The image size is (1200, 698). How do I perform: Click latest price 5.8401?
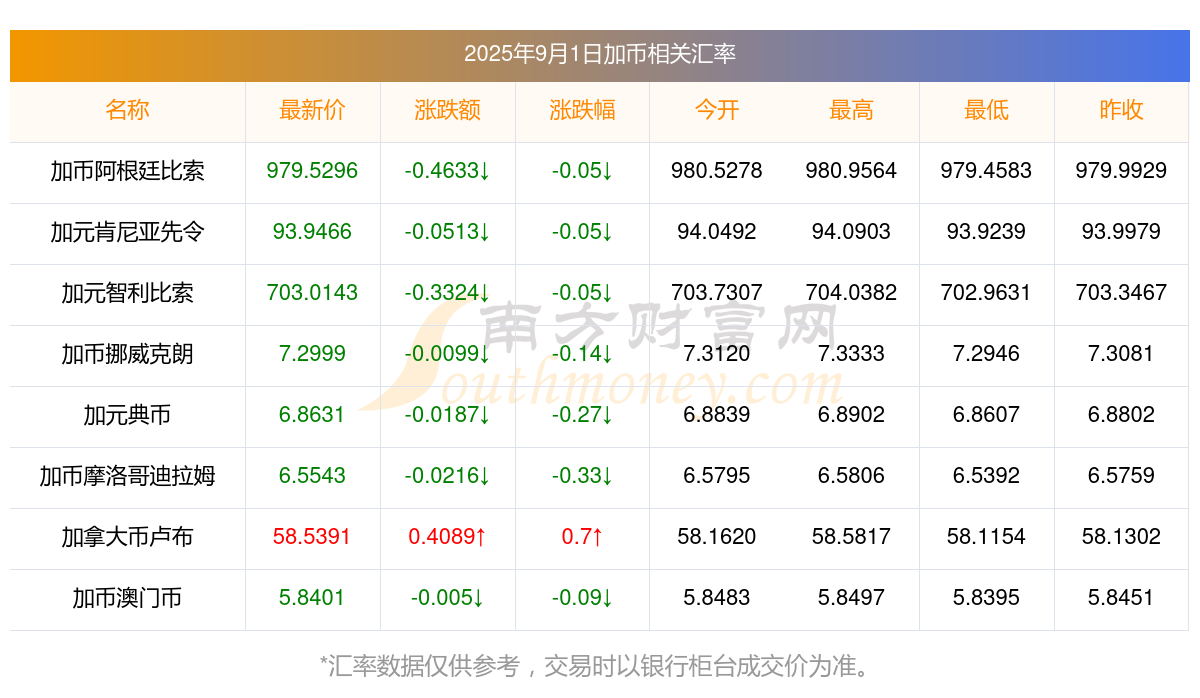tap(312, 598)
